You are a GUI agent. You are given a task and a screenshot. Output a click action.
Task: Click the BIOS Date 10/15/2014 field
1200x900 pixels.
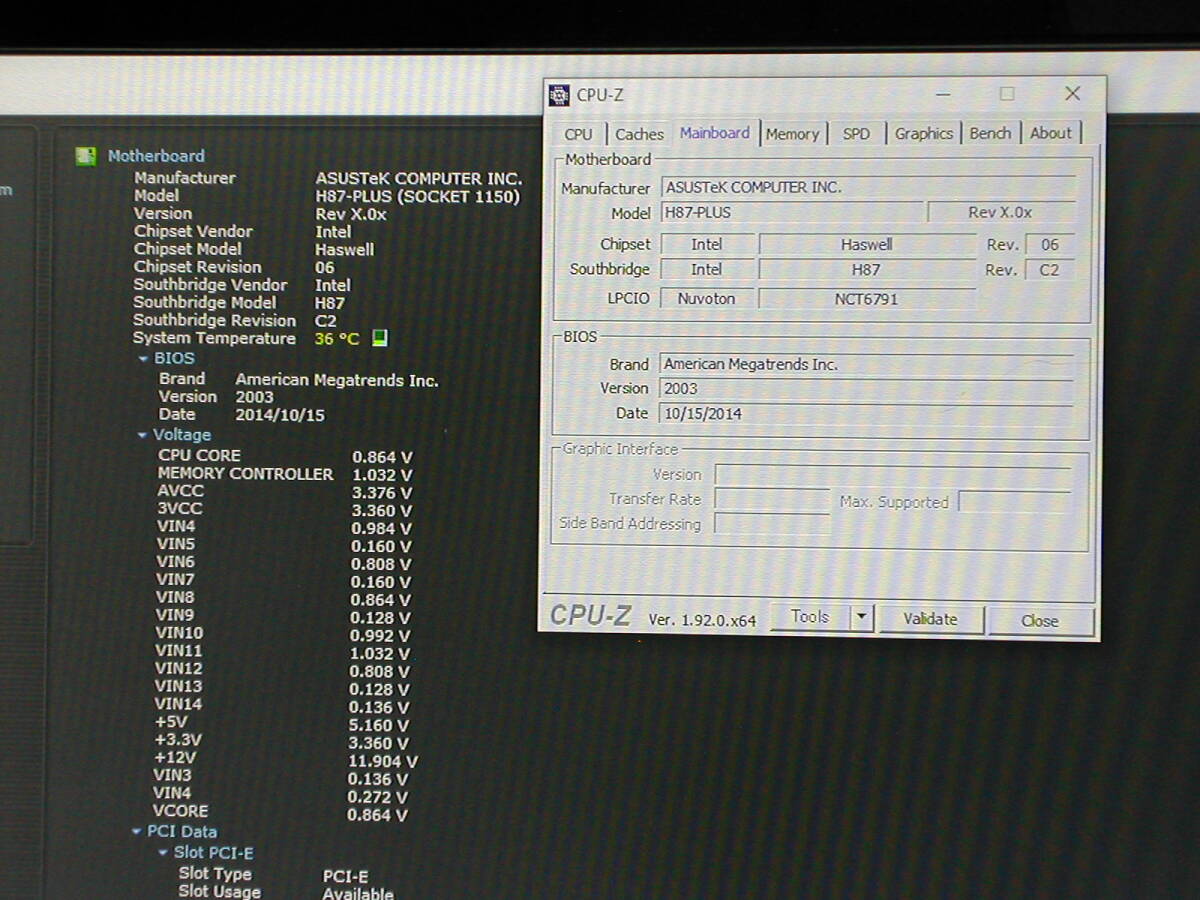[866, 414]
